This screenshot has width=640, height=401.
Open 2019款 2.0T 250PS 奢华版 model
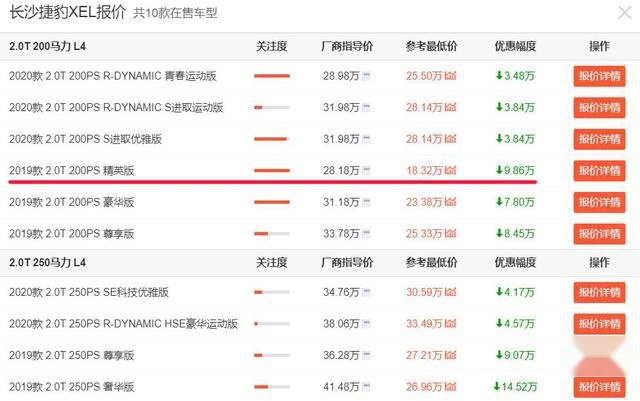point(71,387)
